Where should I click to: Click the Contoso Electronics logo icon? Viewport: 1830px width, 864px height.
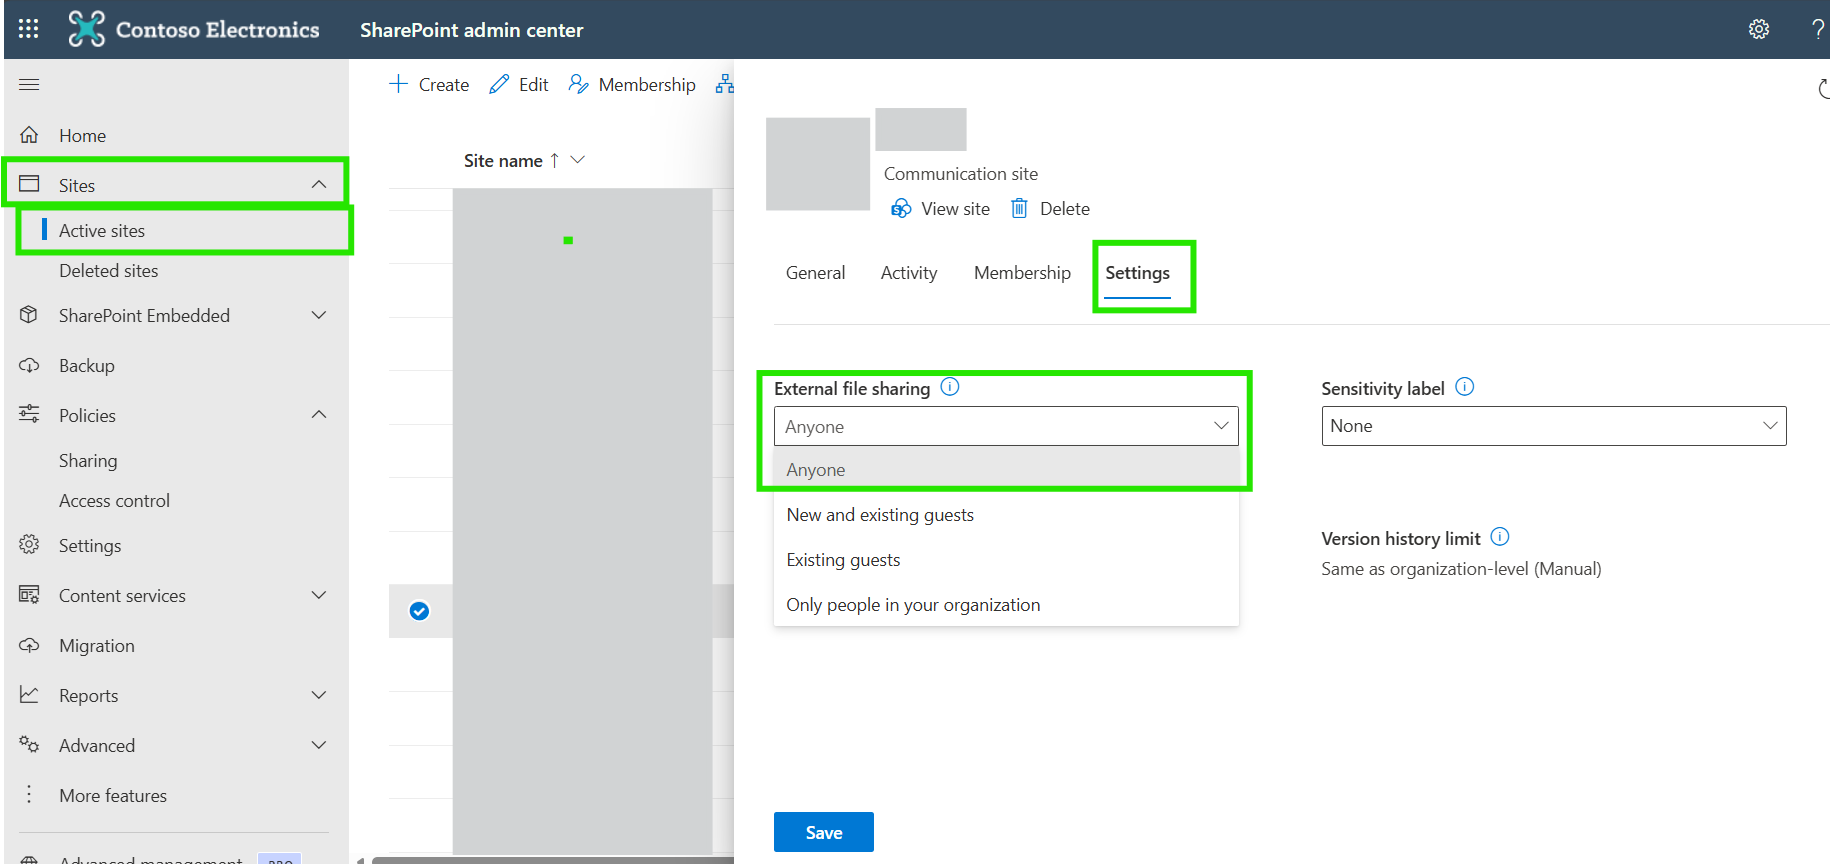tap(86, 29)
